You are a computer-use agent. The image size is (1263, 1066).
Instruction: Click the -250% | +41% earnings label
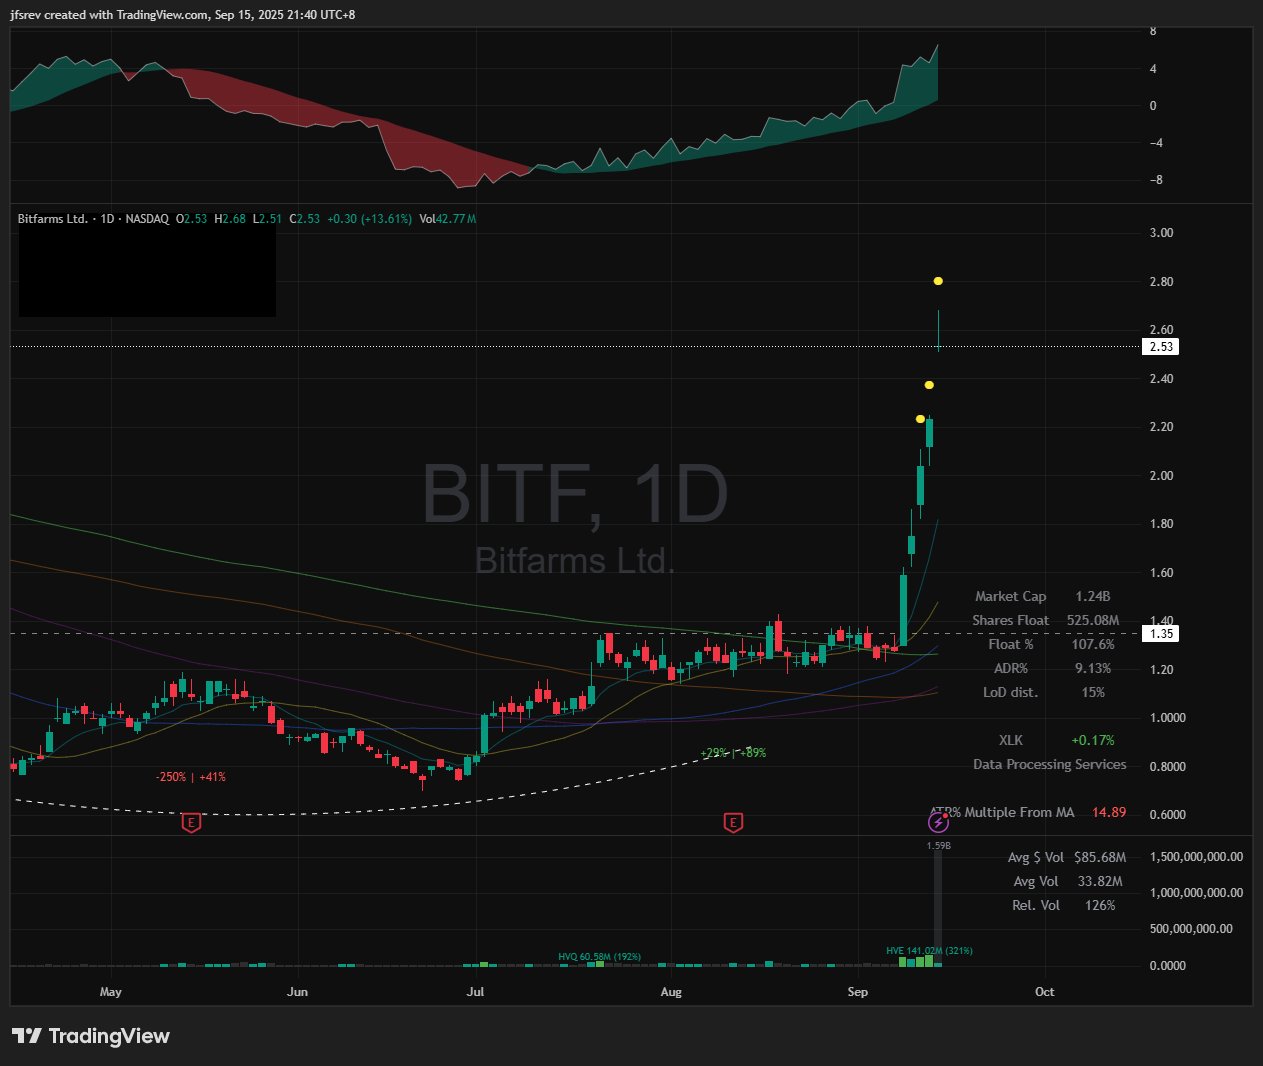click(x=190, y=777)
